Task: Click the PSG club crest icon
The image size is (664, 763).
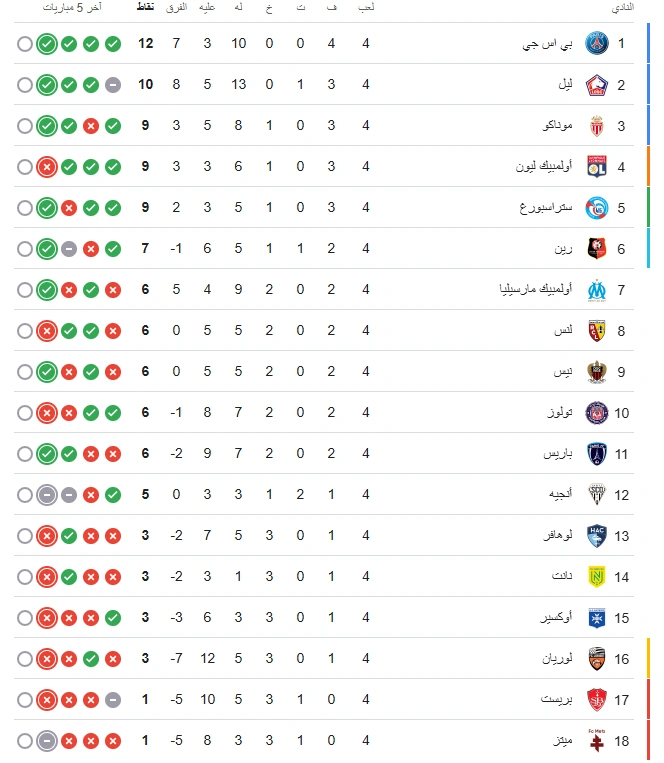Action: pyautogui.click(x=596, y=43)
